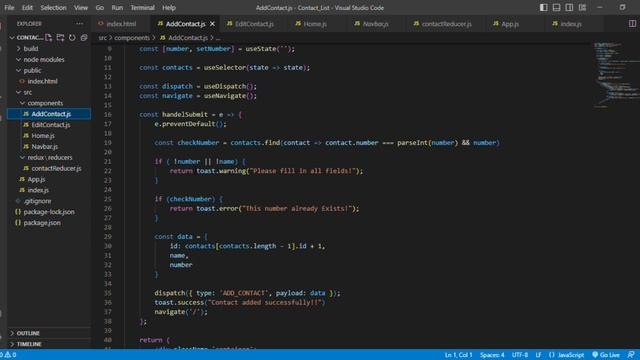Click the Go Live server button
This screenshot has height=360, width=640.
(606, 355)
